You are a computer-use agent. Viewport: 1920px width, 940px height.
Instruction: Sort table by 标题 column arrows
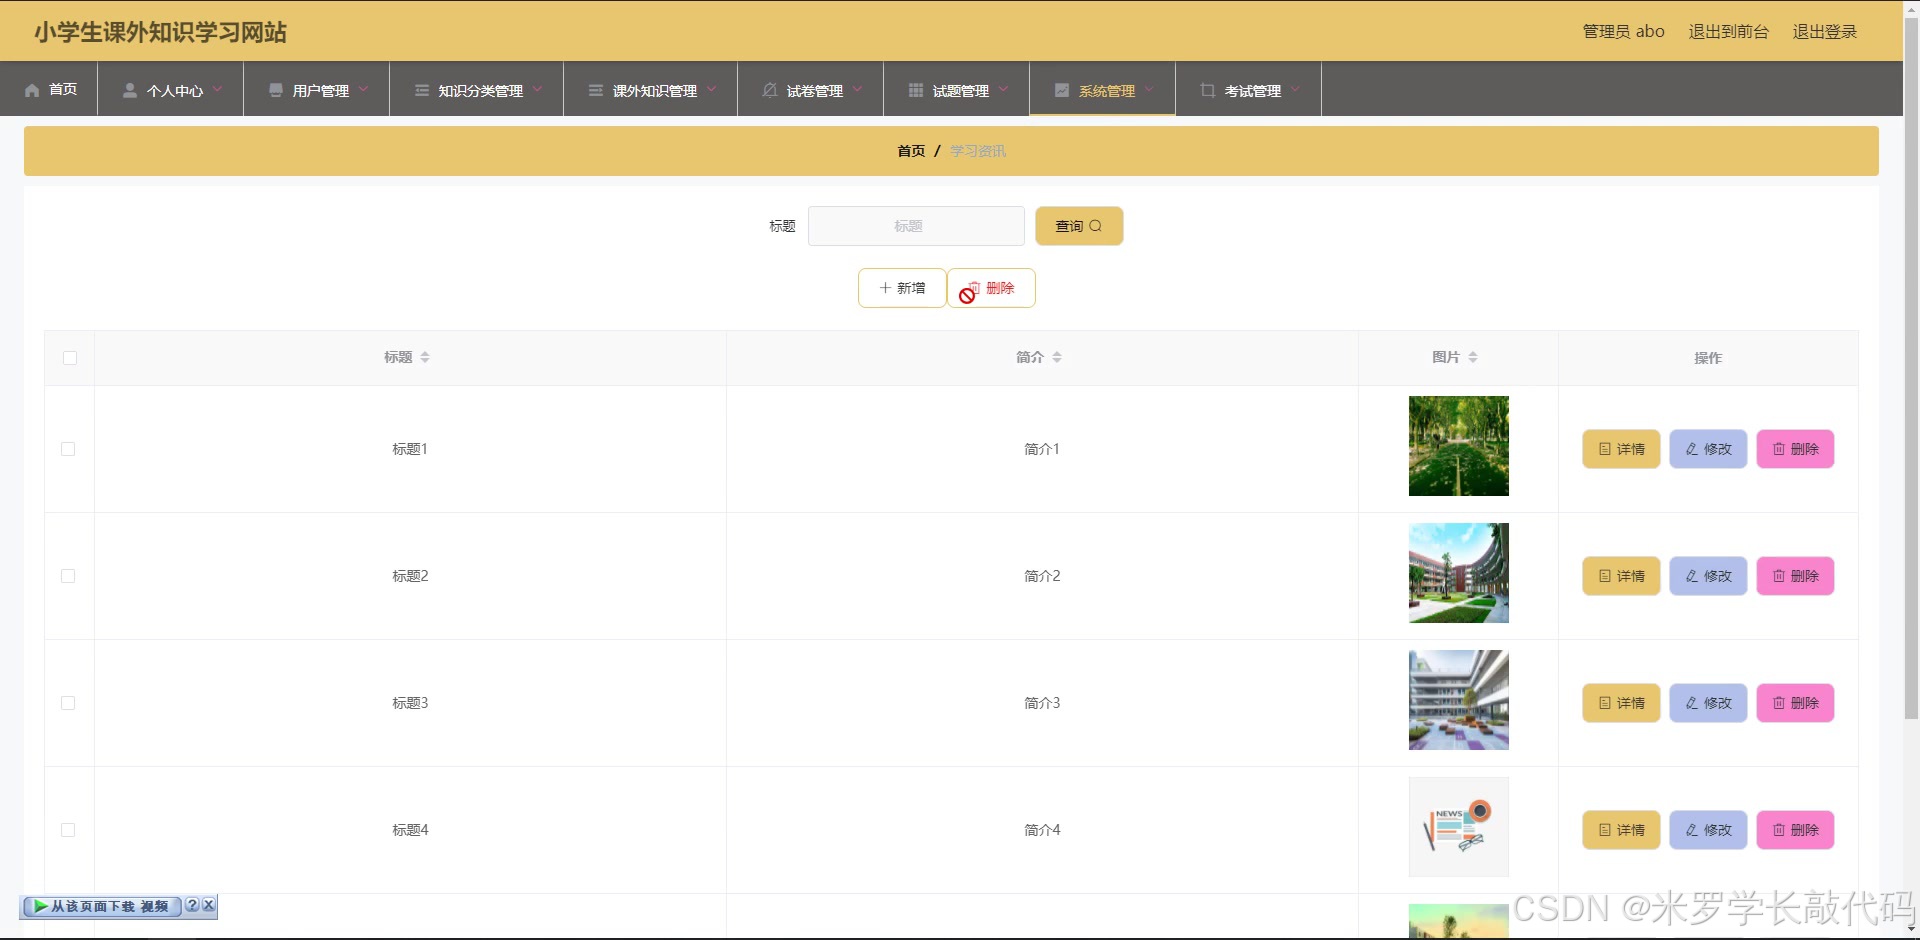point(425,357)
